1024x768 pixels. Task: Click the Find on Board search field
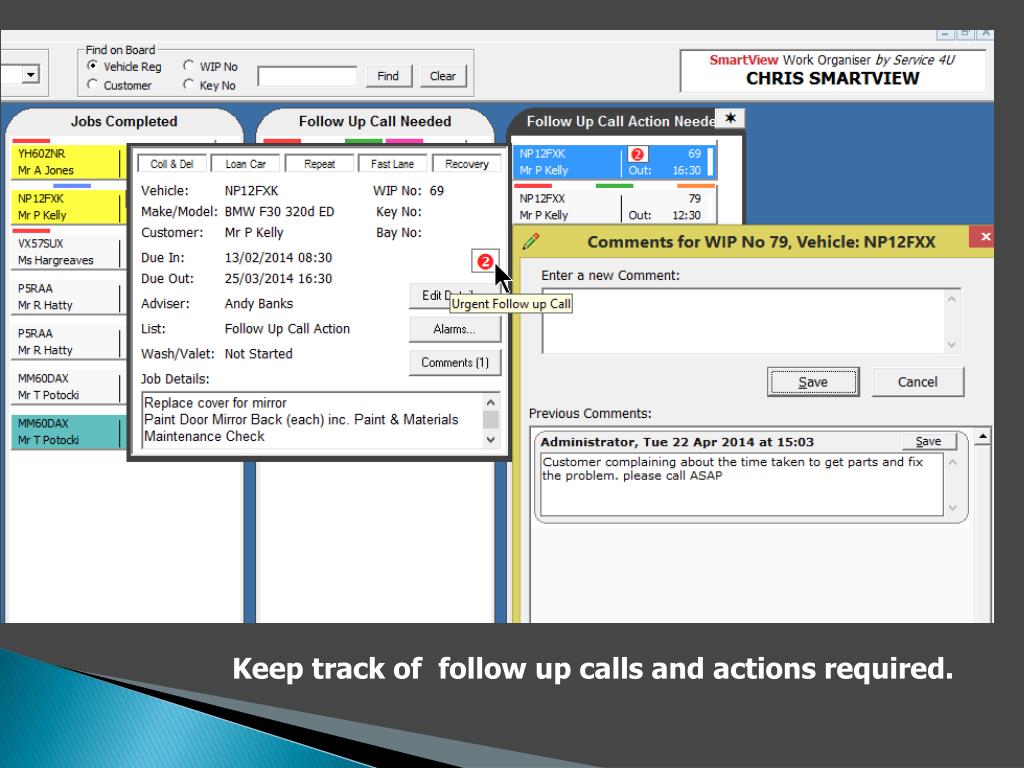[x=307, y=76]
